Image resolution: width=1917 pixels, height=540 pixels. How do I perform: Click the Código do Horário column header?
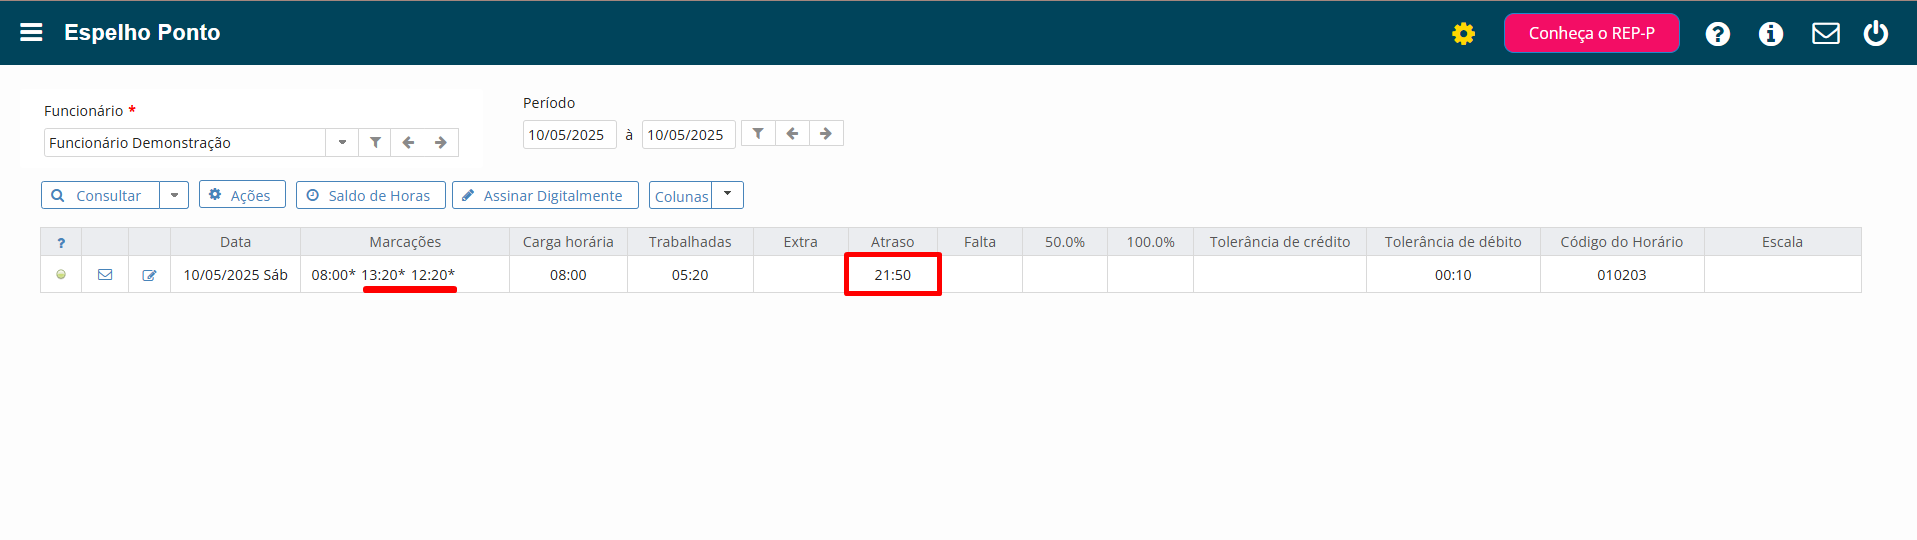(x=1622, y=242)
